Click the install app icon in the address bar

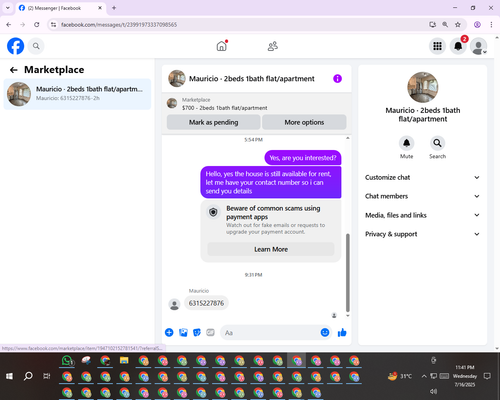click(x=432, y=24)
